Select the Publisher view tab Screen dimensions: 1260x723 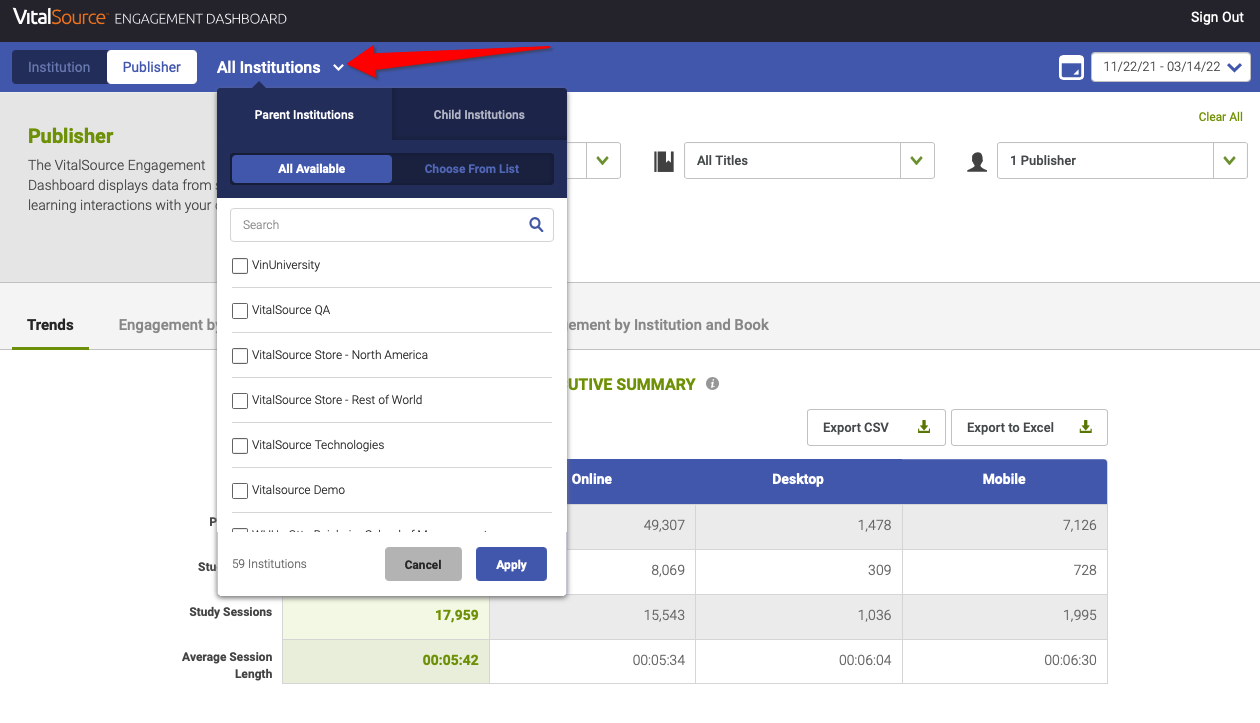[152, 67]
